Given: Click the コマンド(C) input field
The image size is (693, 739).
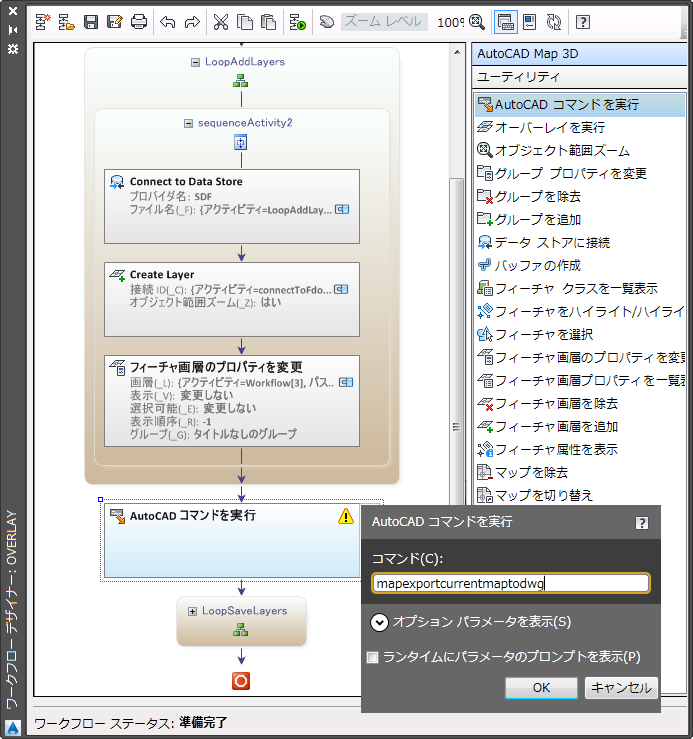Looking at the screenshot, I should coord(511,583).
